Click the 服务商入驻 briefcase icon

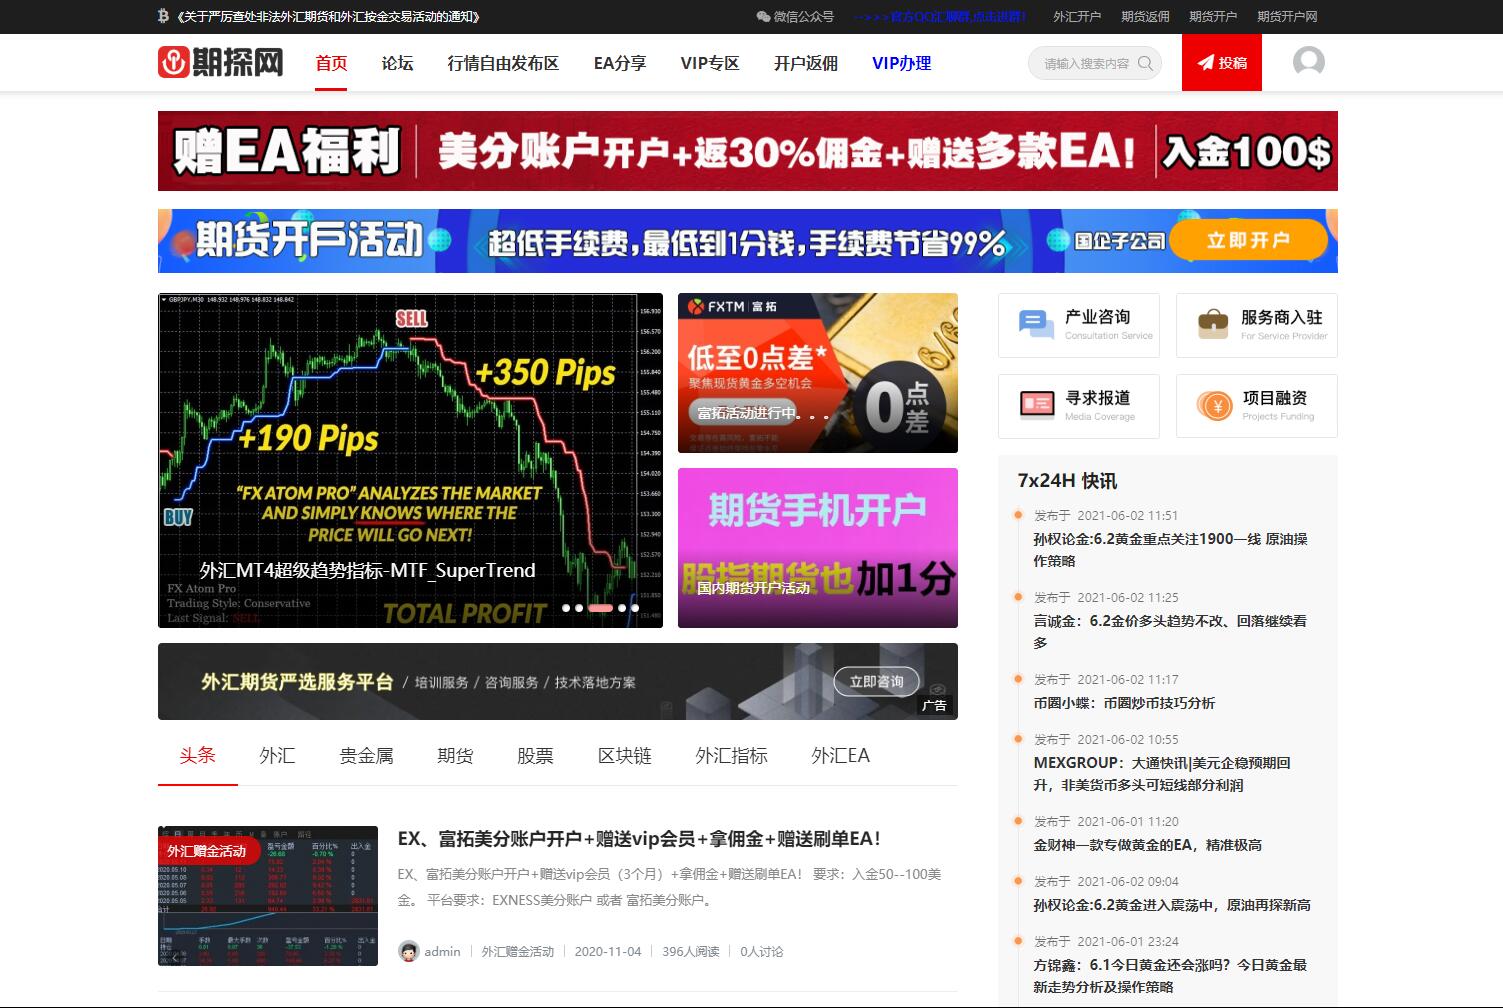point(1213,324)
